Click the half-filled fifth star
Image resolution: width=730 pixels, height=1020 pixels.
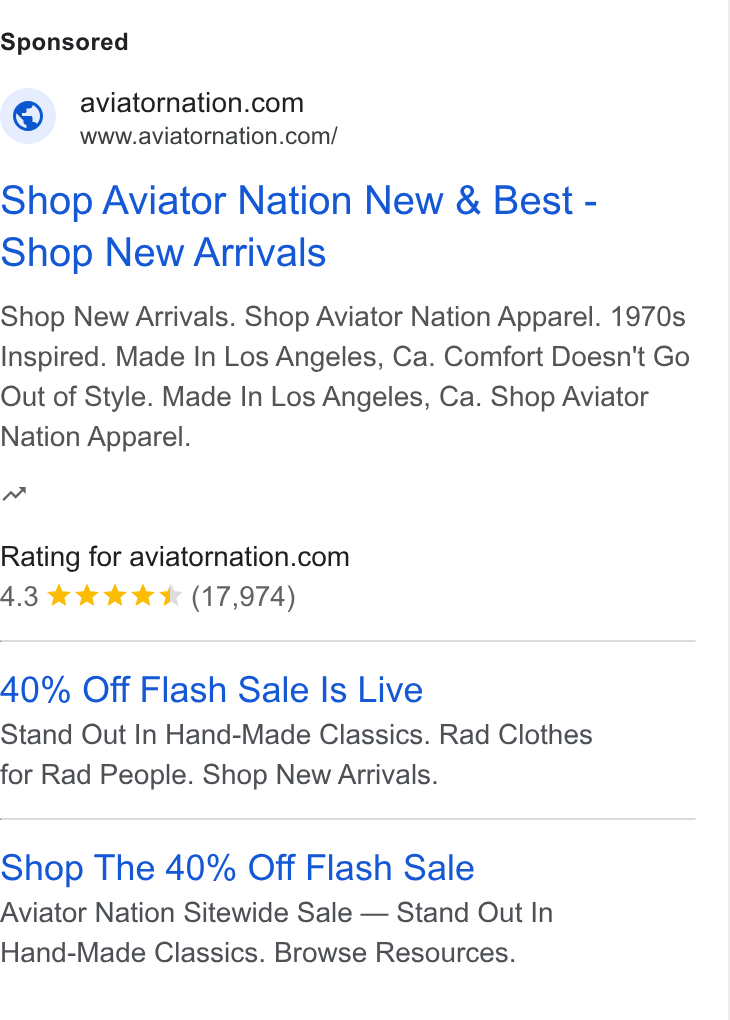click(170, 596)
